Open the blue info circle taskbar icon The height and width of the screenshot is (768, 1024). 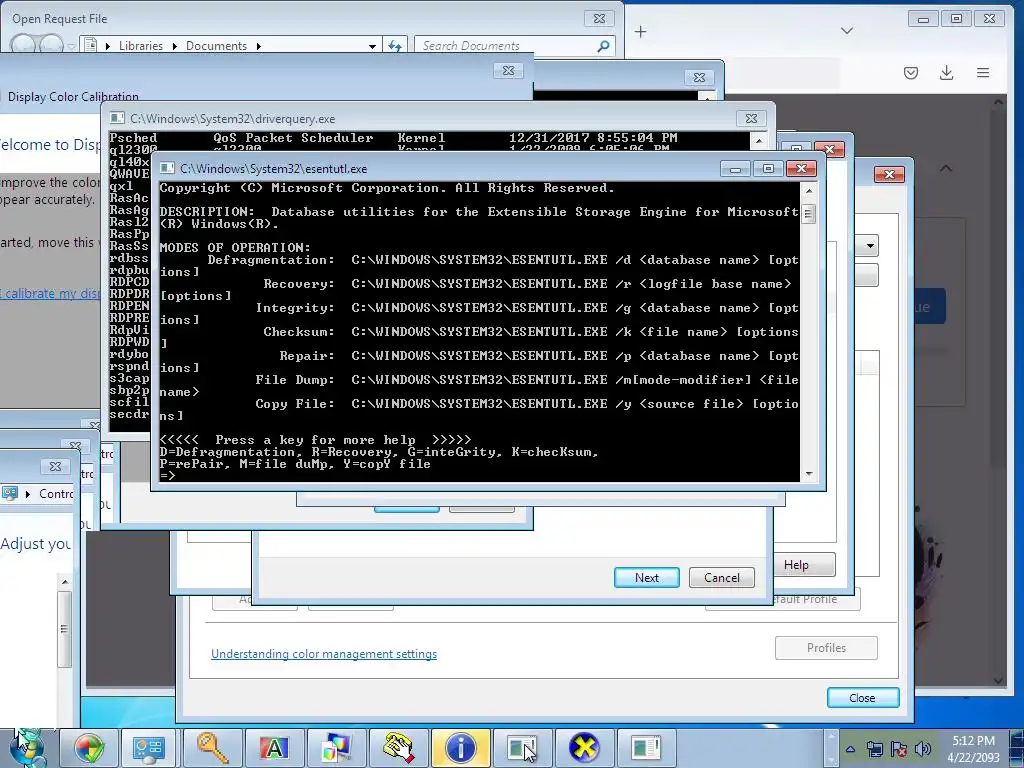tap(460, 748)
